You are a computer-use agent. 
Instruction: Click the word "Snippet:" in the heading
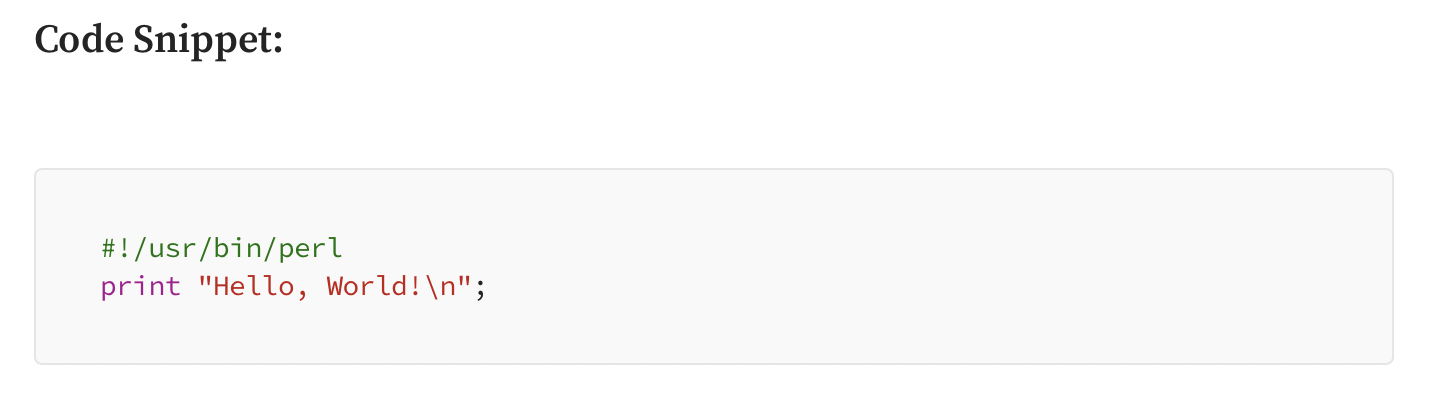tap(209, 42)
